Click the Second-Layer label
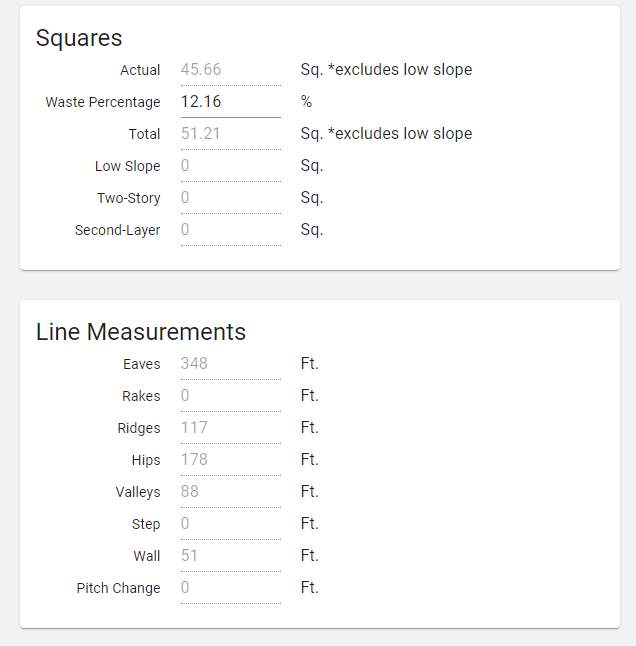The image size is (636, 646). pos(117,230)
